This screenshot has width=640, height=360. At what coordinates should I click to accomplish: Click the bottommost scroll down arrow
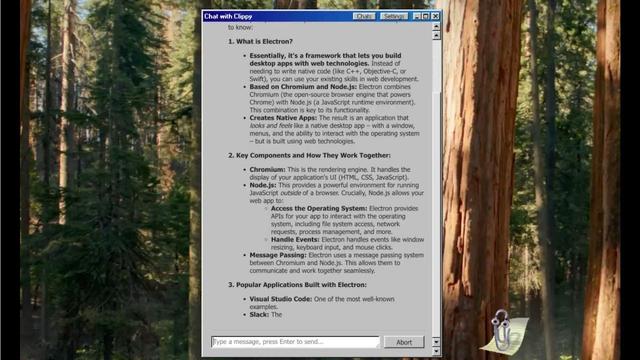436,351
